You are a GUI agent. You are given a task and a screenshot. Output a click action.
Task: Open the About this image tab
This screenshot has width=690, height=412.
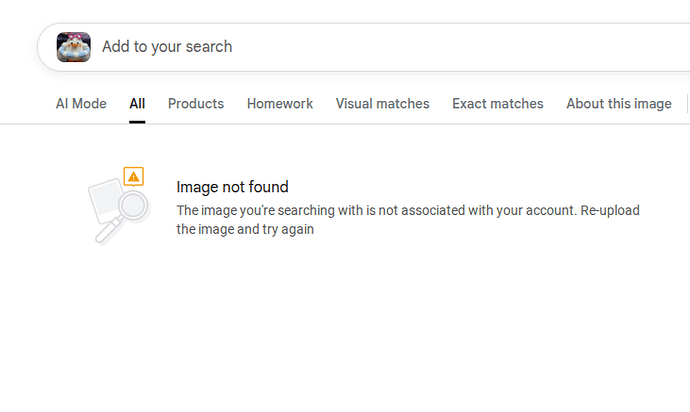click(619, 104)
